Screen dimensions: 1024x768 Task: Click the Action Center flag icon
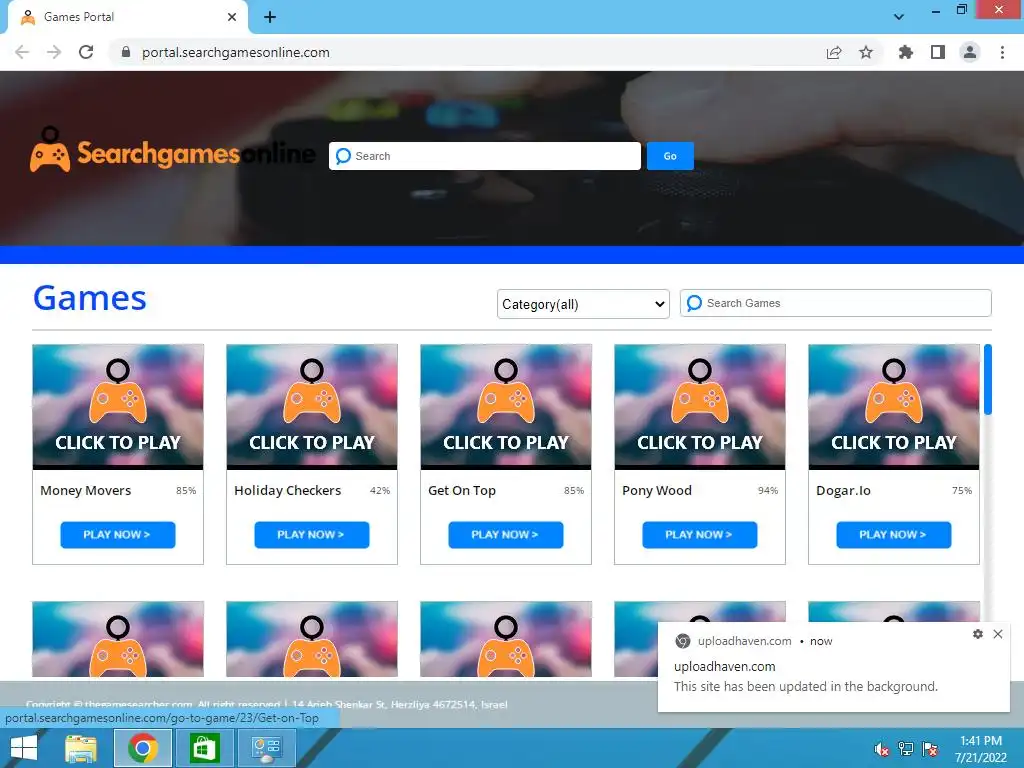930,749
